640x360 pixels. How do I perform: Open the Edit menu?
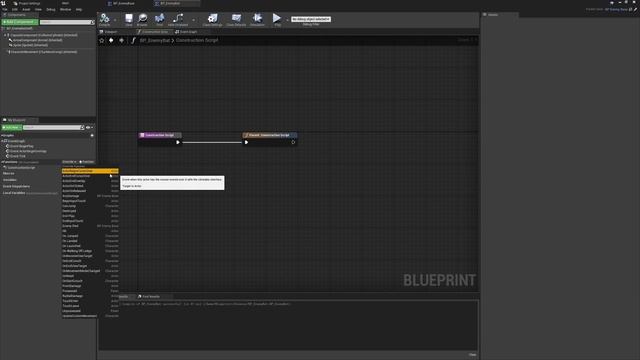click(15, 9)
